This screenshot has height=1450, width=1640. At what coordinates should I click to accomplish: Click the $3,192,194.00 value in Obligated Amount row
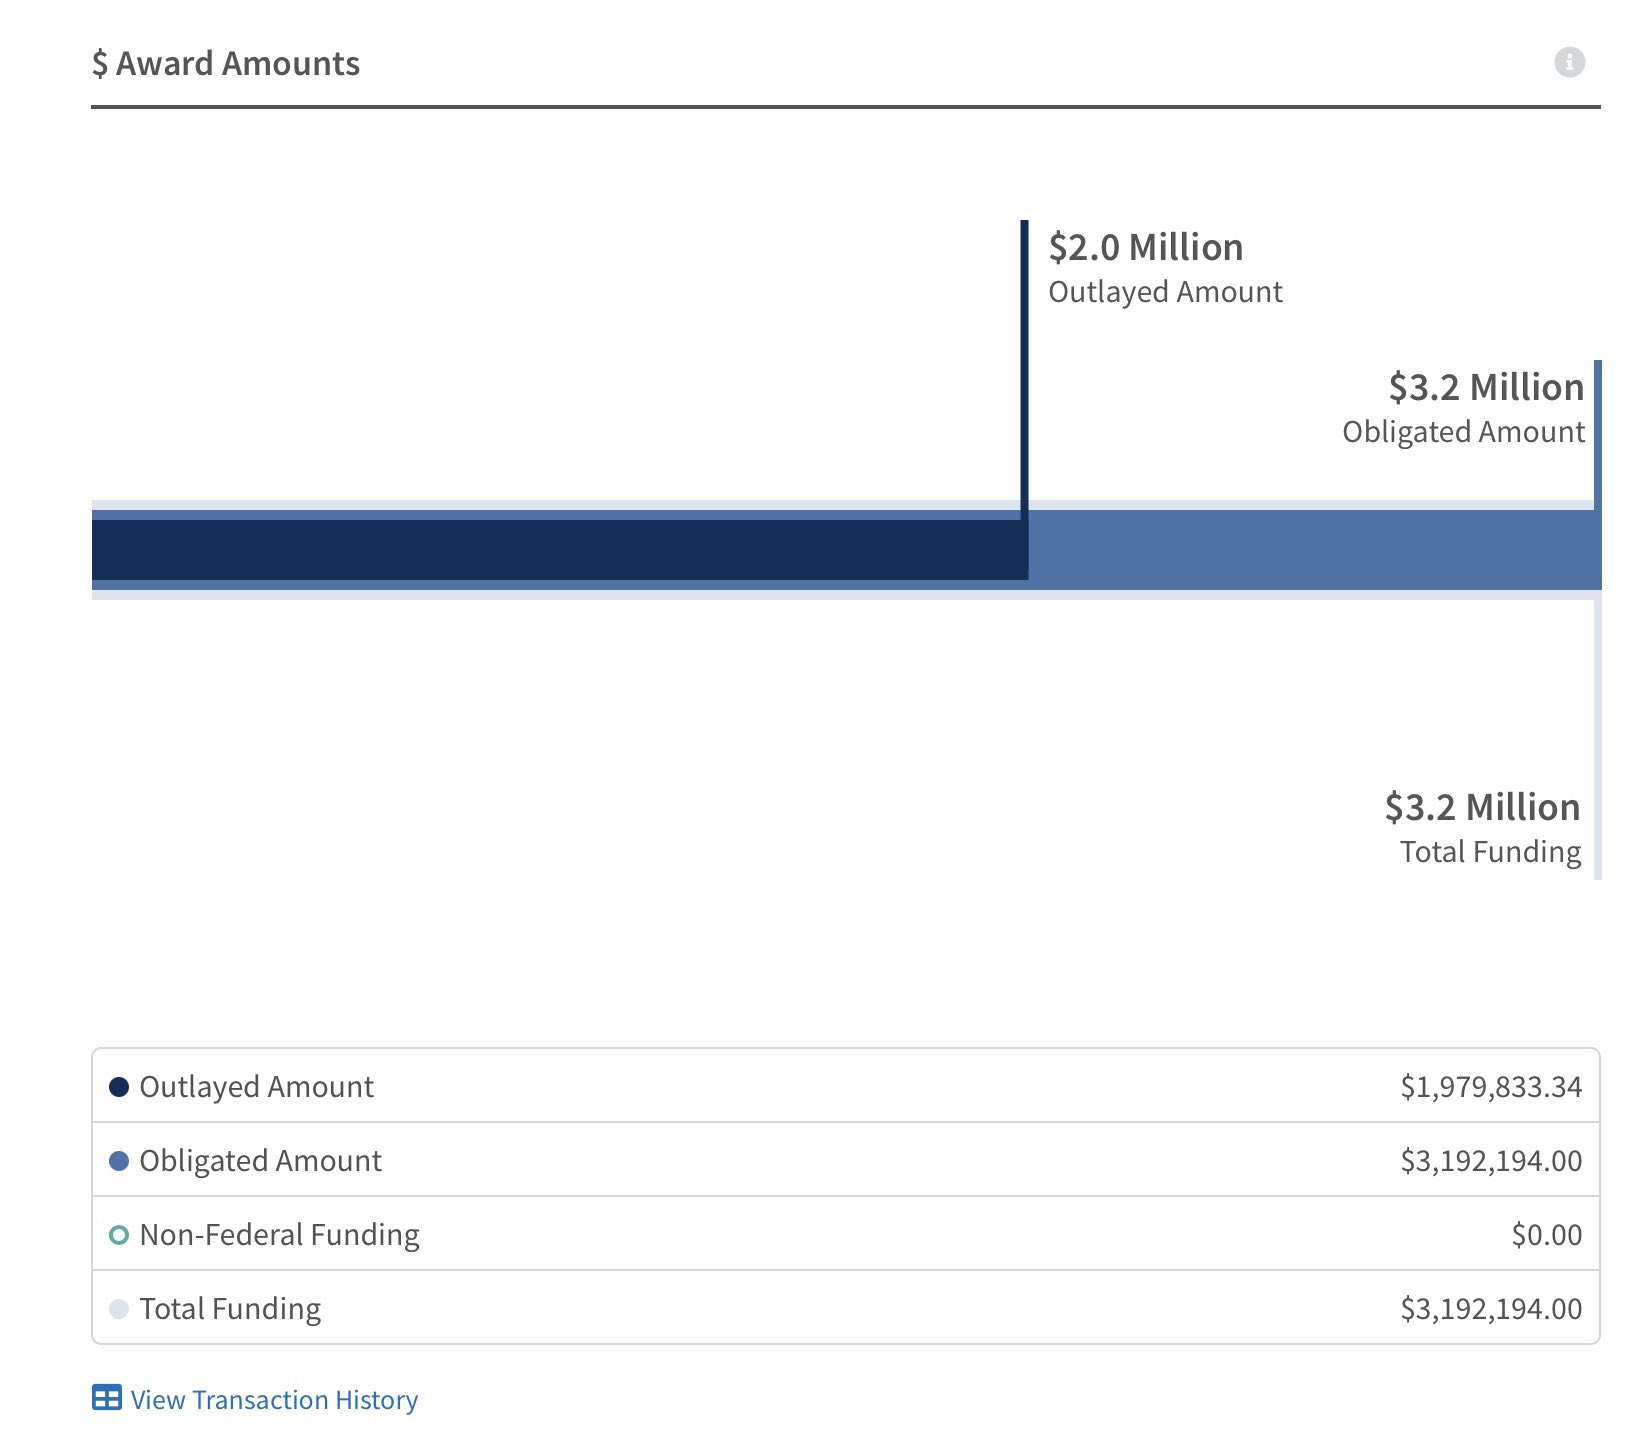click(x=1491, y=1161)
